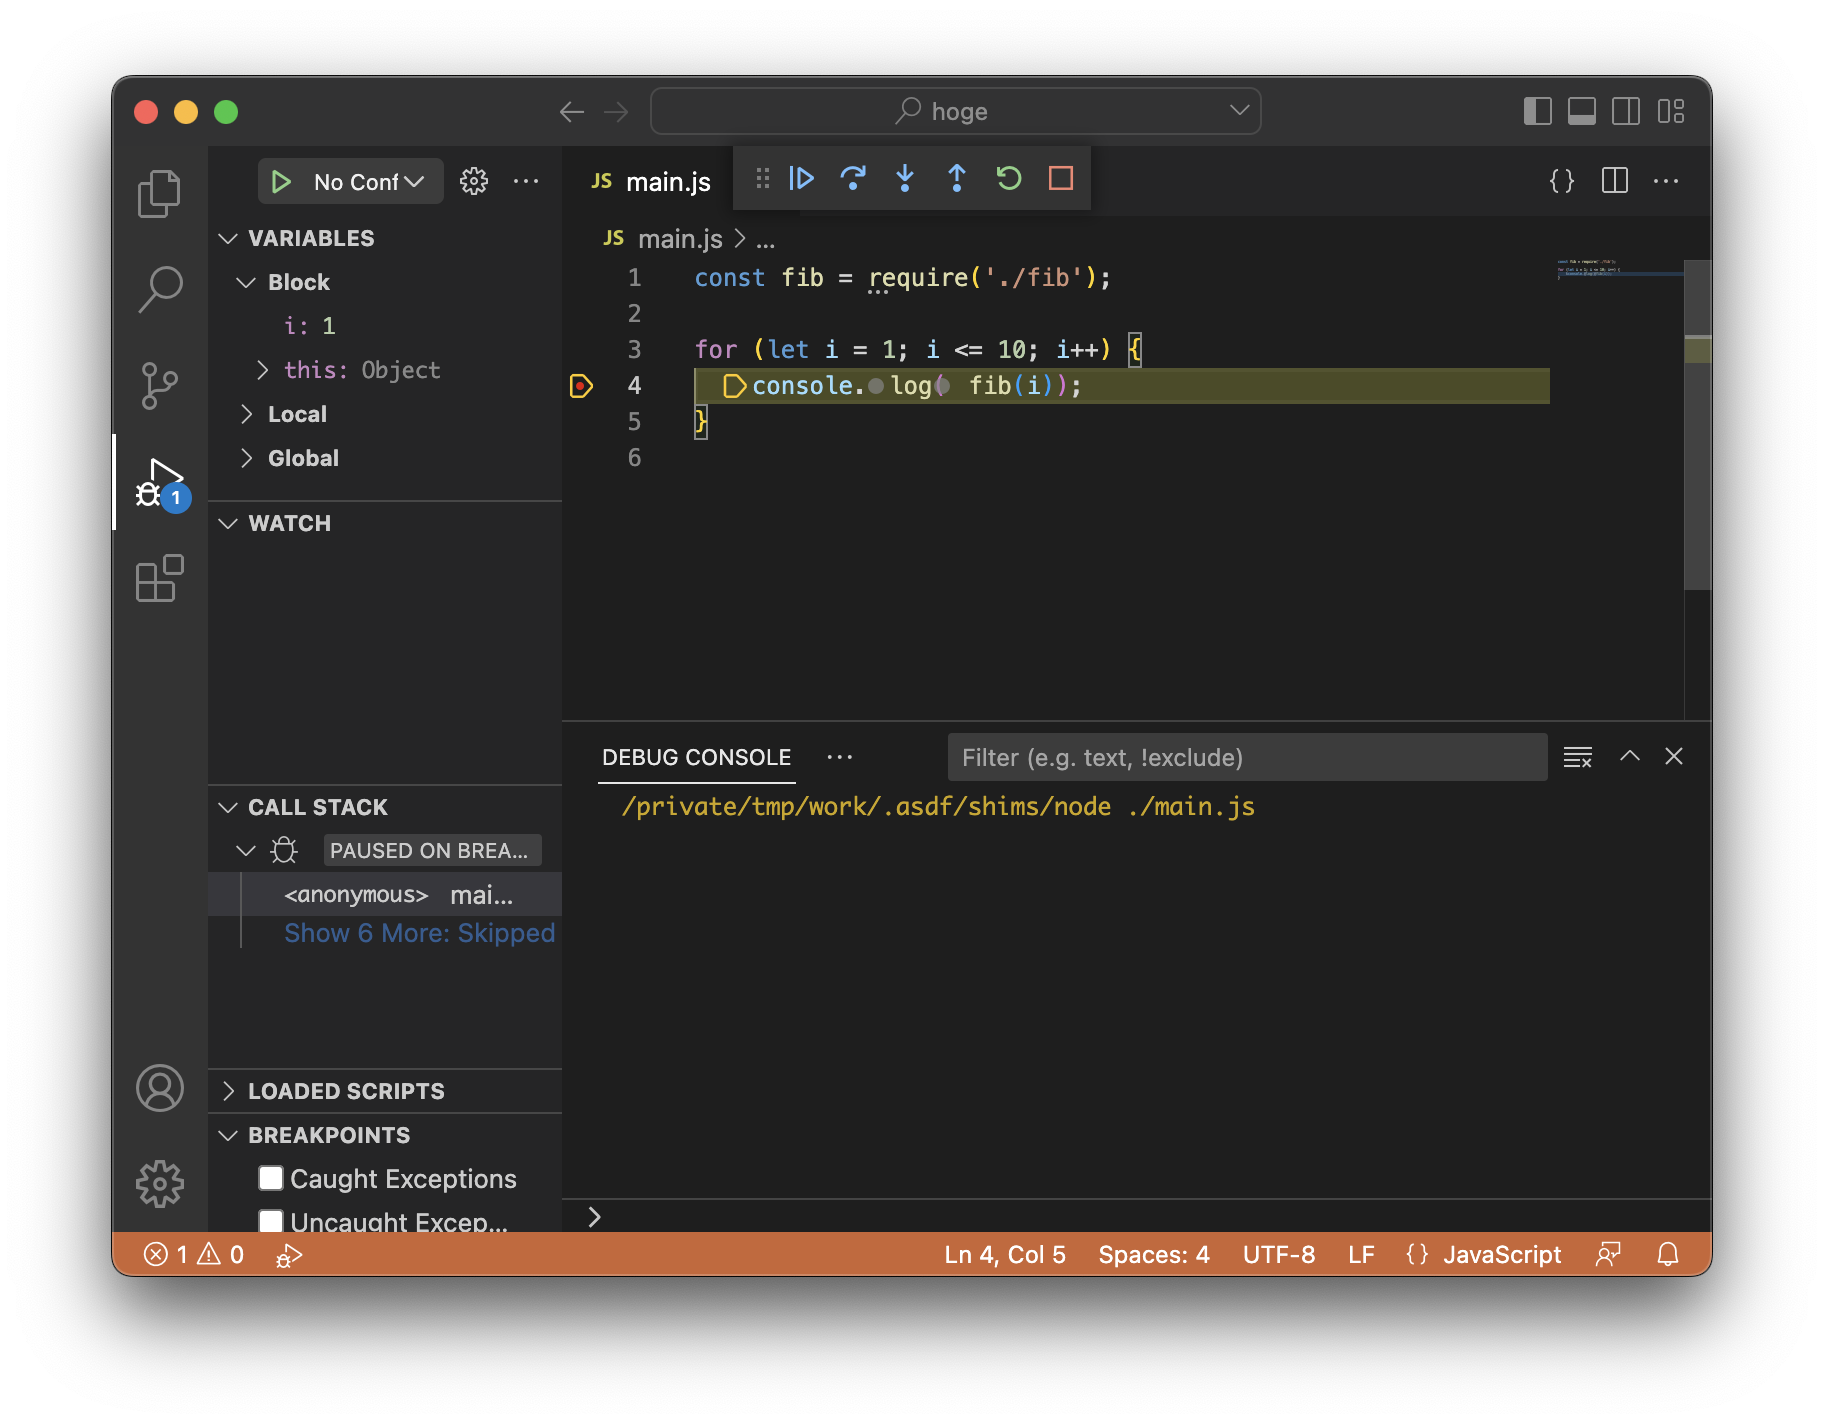Expand the Loaded Scripts section
Viewport: 1824px width, 1424px height.
click(x=345, y=1091)
